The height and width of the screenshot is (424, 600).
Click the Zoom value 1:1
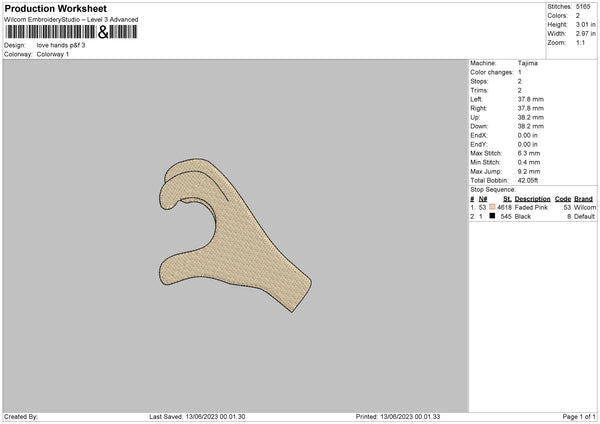coord(580,43)
